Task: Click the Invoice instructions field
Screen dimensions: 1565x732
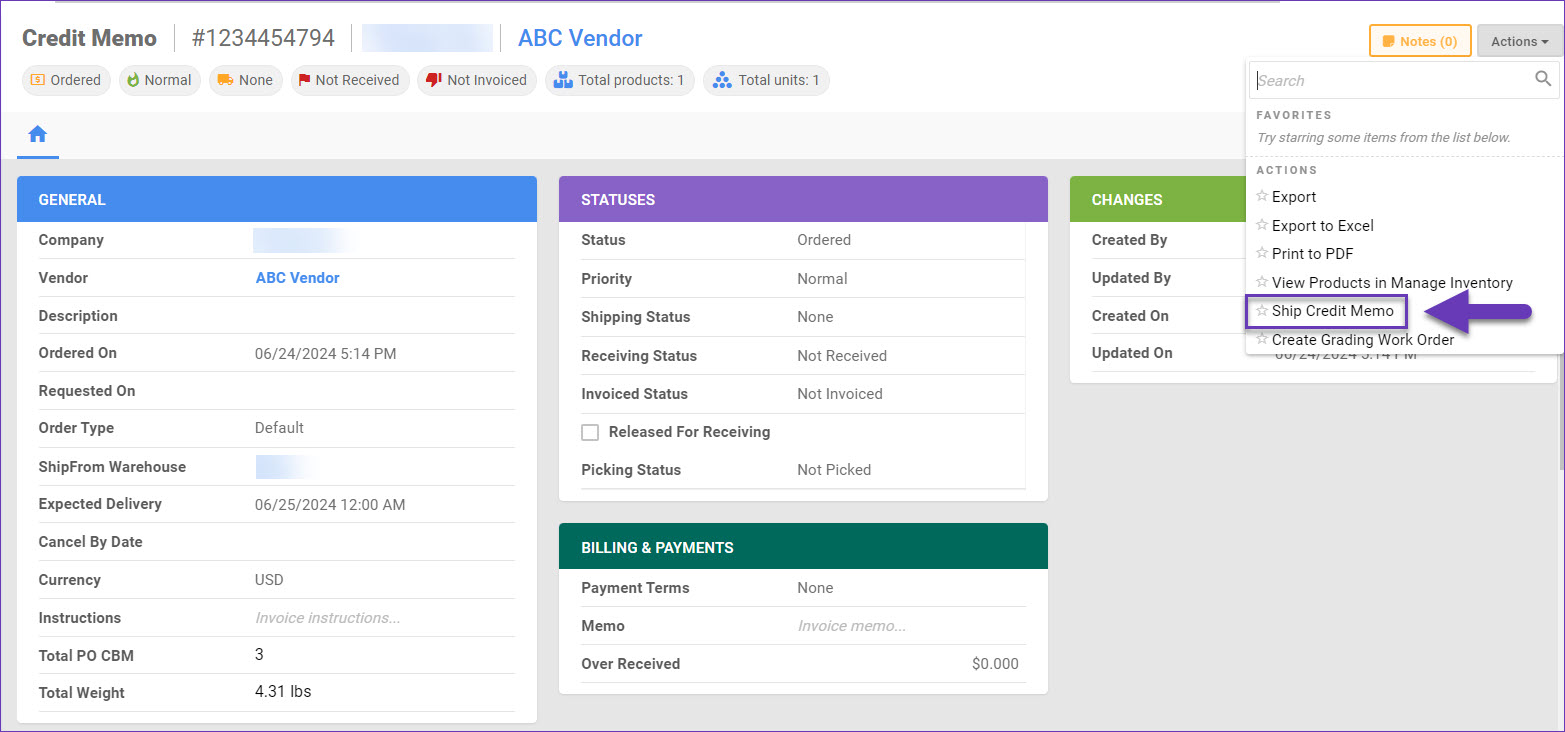Action: pos(327,618)
